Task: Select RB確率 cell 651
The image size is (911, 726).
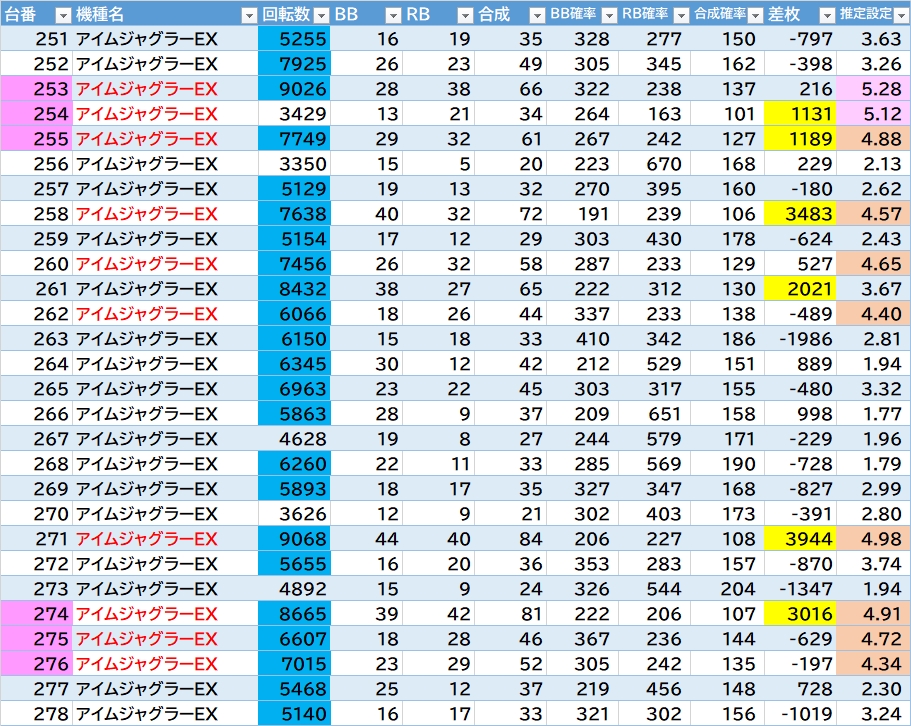Action: tap(654, 414)
